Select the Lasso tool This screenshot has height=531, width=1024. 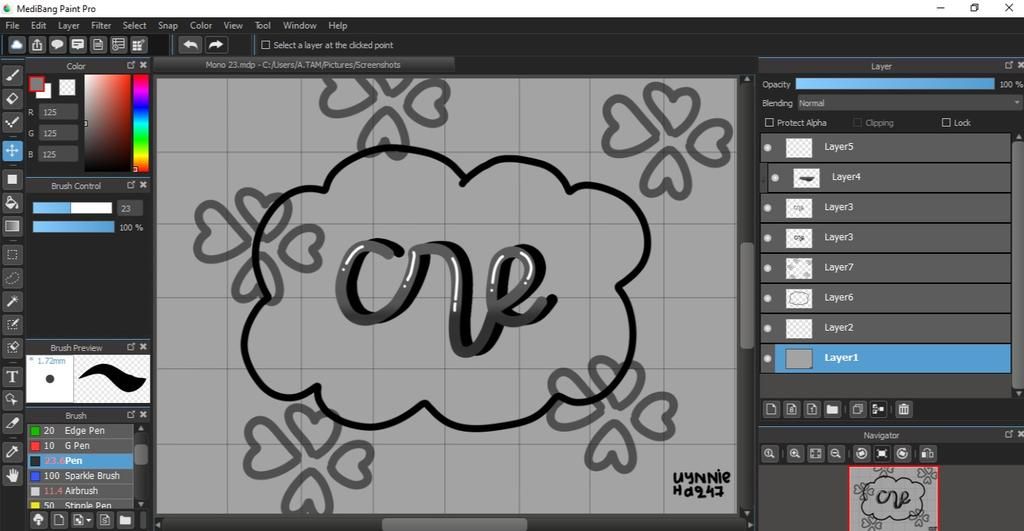pyautogui.click(x=12, y=278)
